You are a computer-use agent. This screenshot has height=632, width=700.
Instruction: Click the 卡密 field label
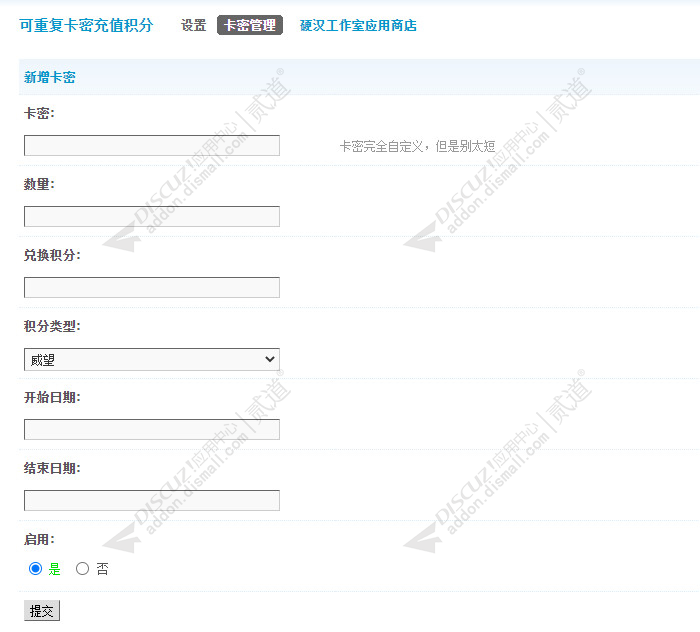(39, 113)
